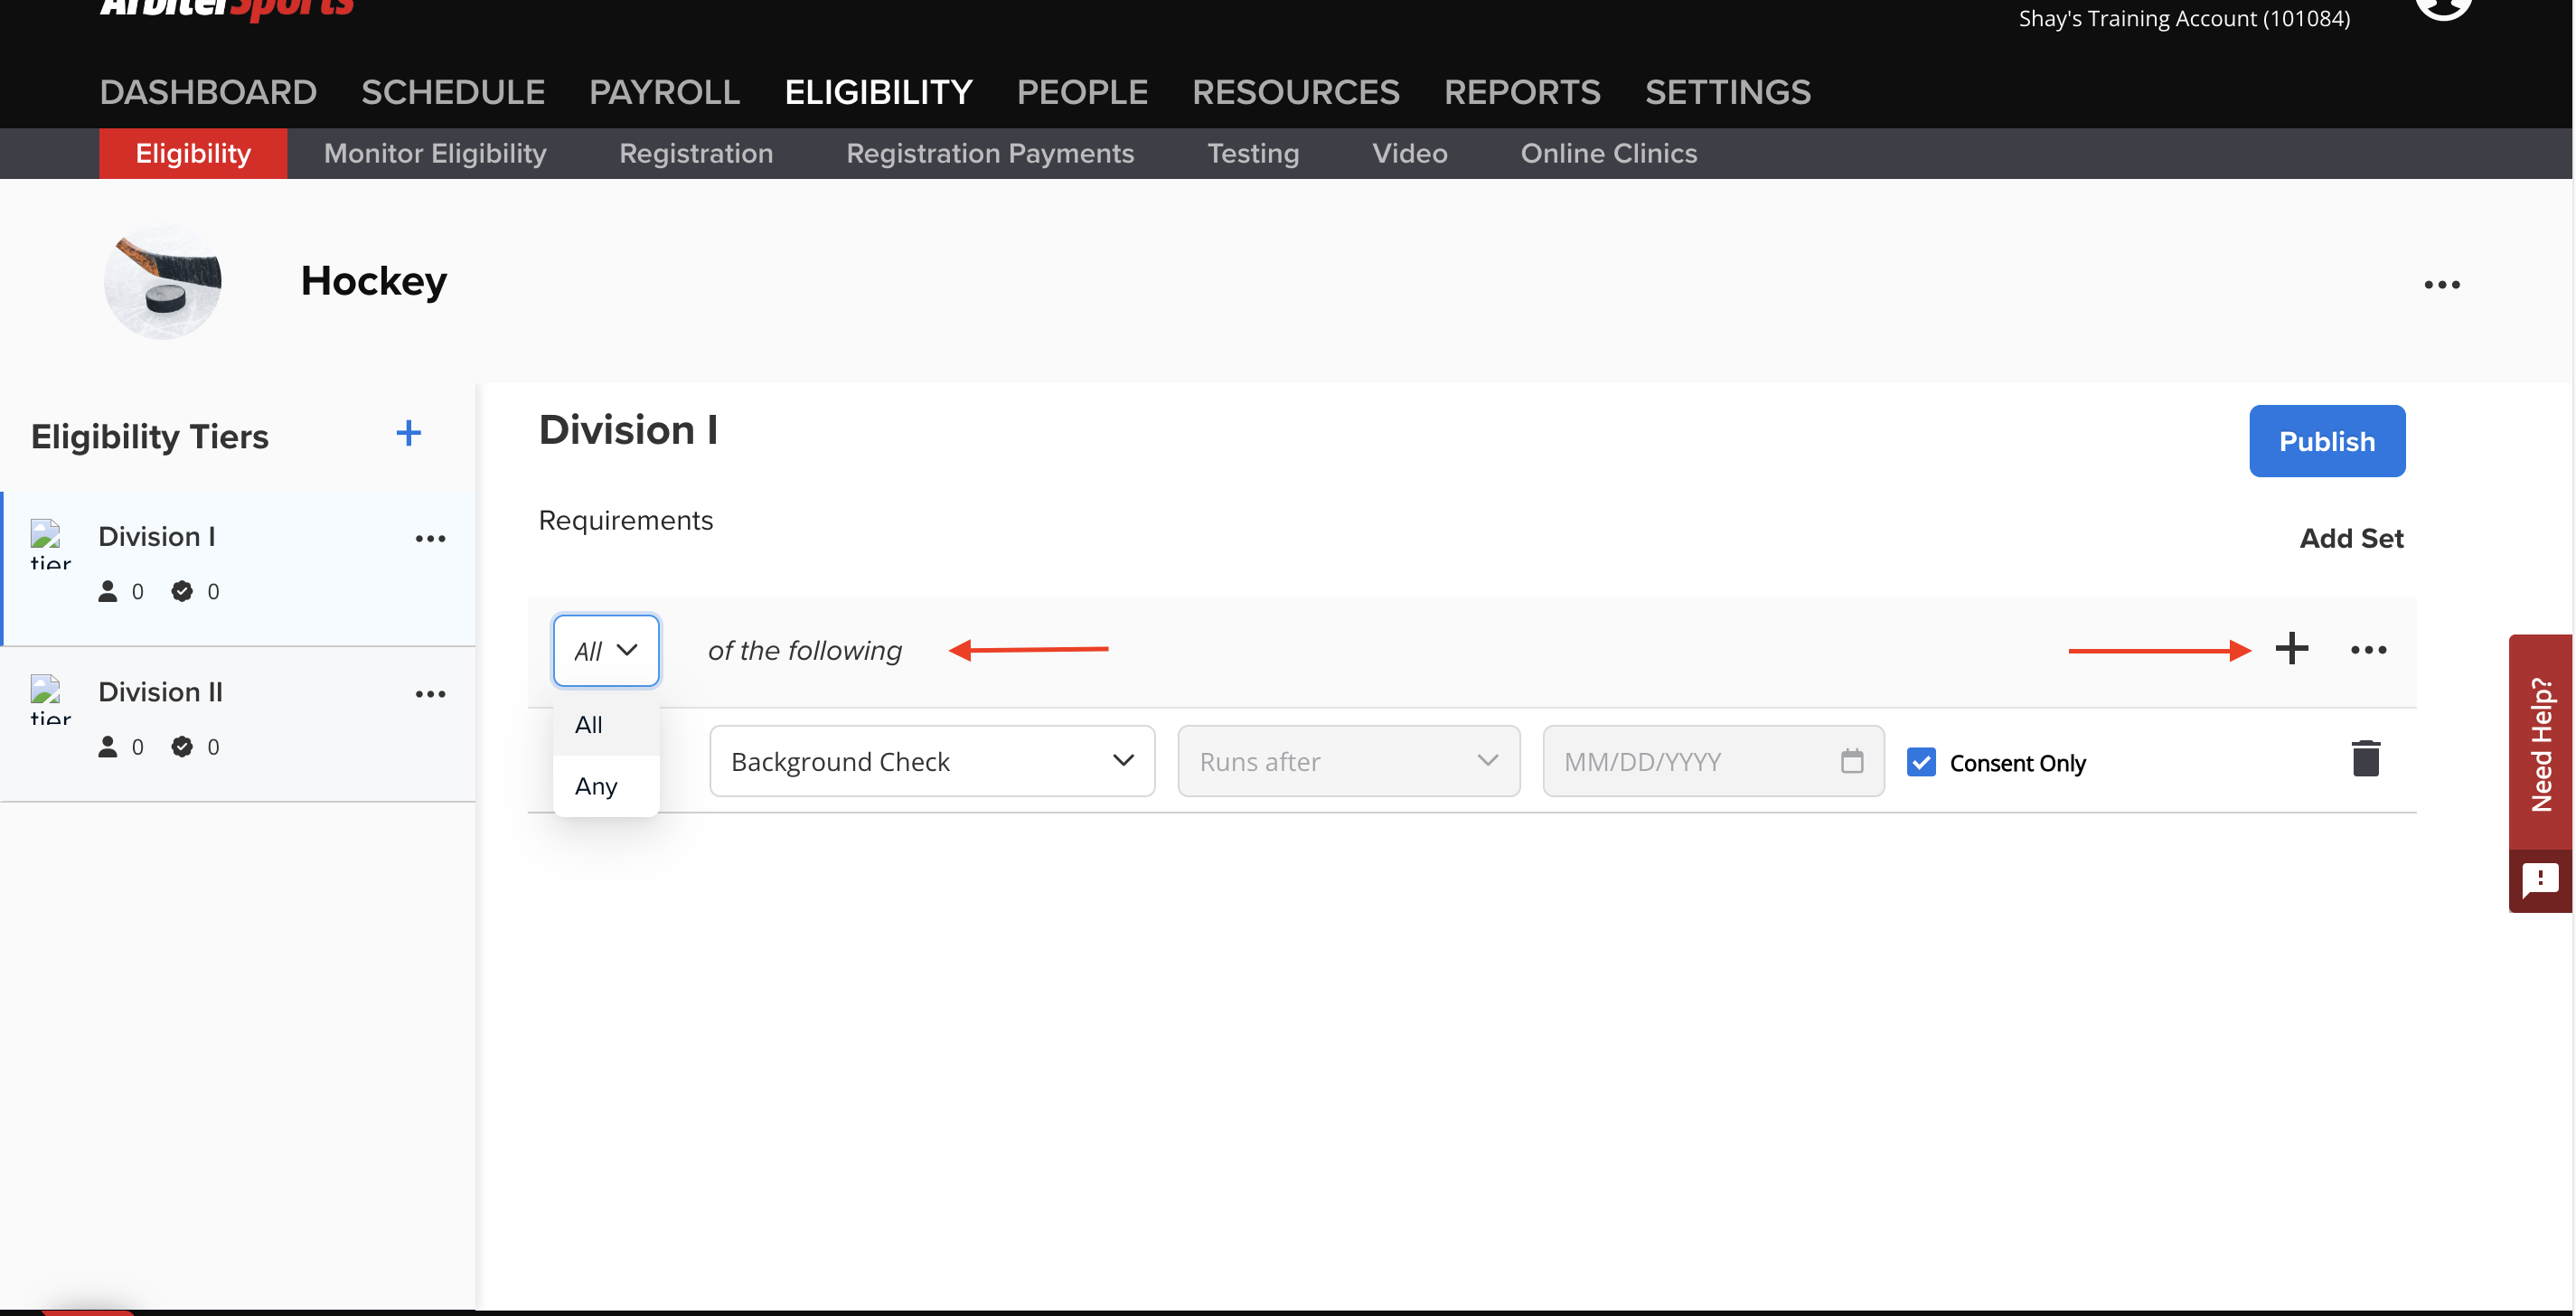Open options menu for Division I tier

coord(430,537)
